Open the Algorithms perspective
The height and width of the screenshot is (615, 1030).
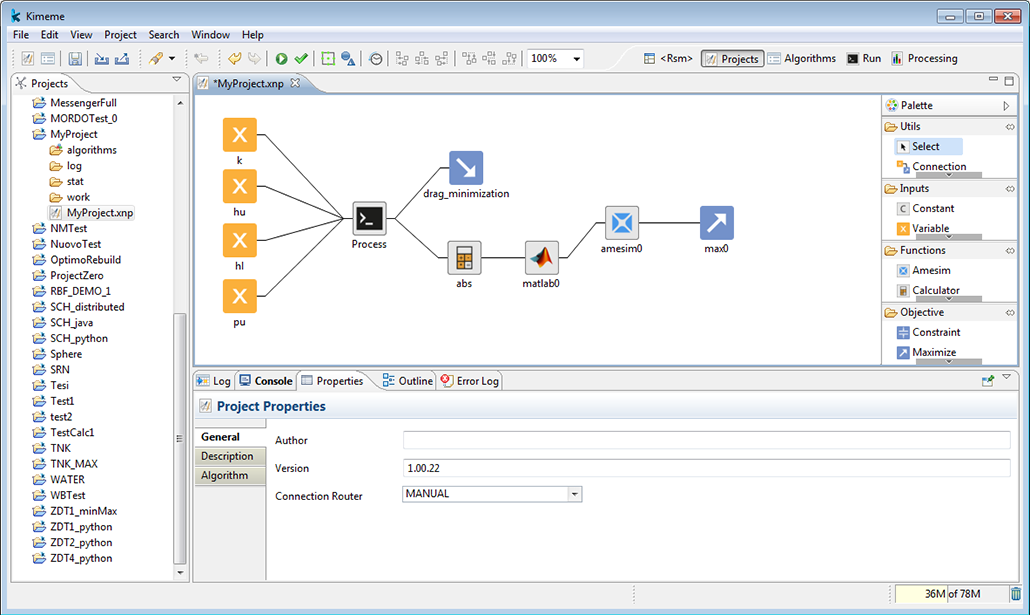(x=802, y=58)
